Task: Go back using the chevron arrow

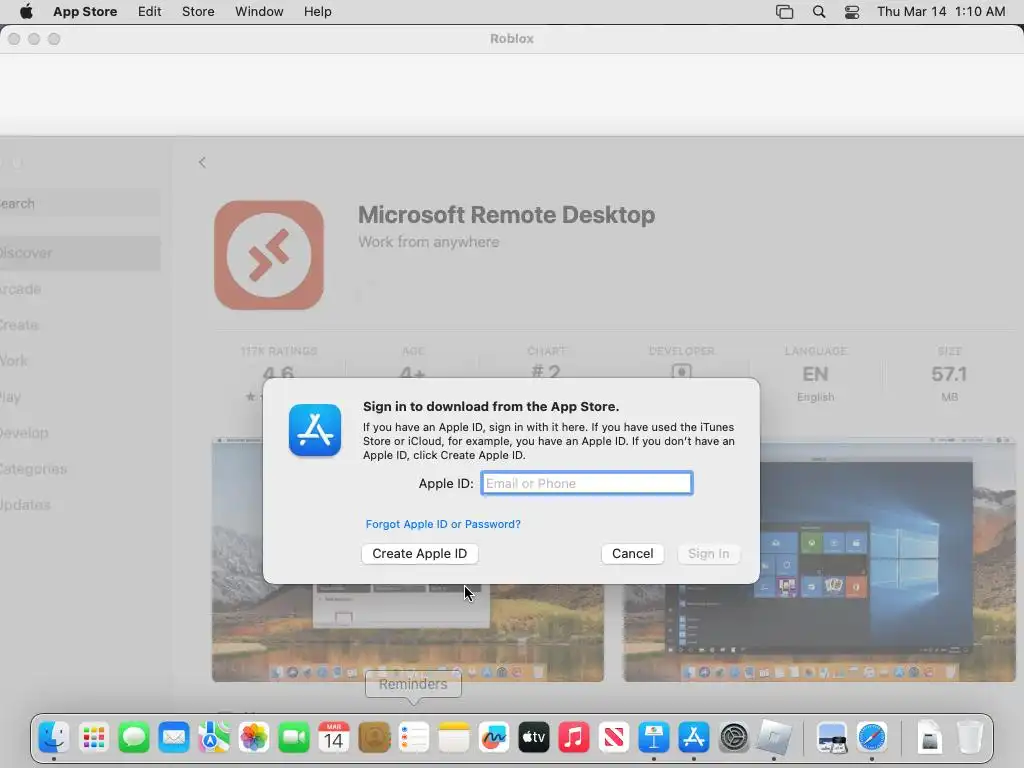Action: tap(202, 163)
